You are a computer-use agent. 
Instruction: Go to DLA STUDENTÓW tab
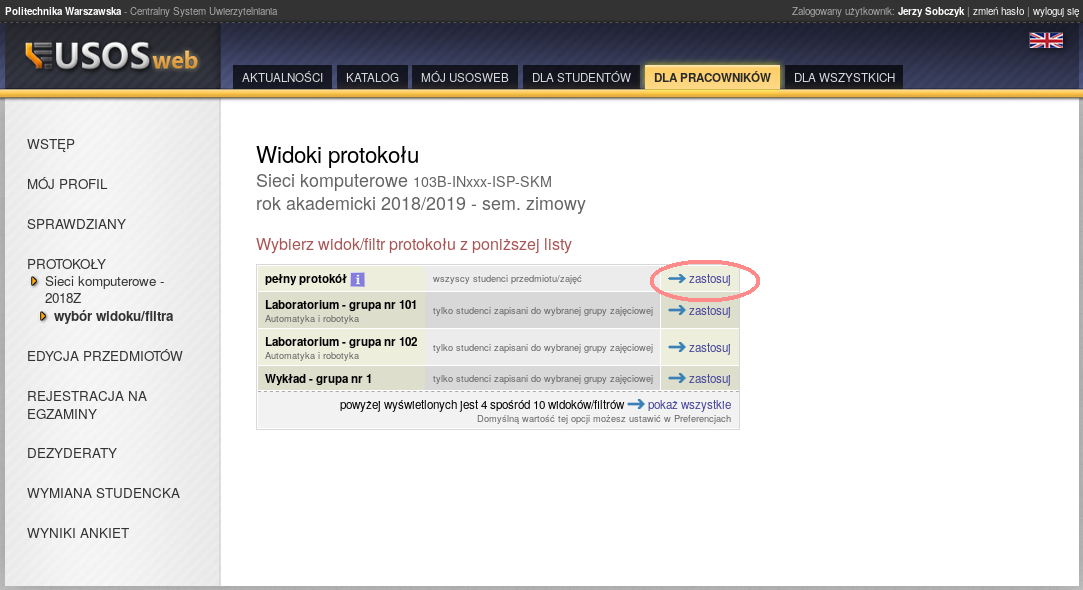click(x=581, y=78)
